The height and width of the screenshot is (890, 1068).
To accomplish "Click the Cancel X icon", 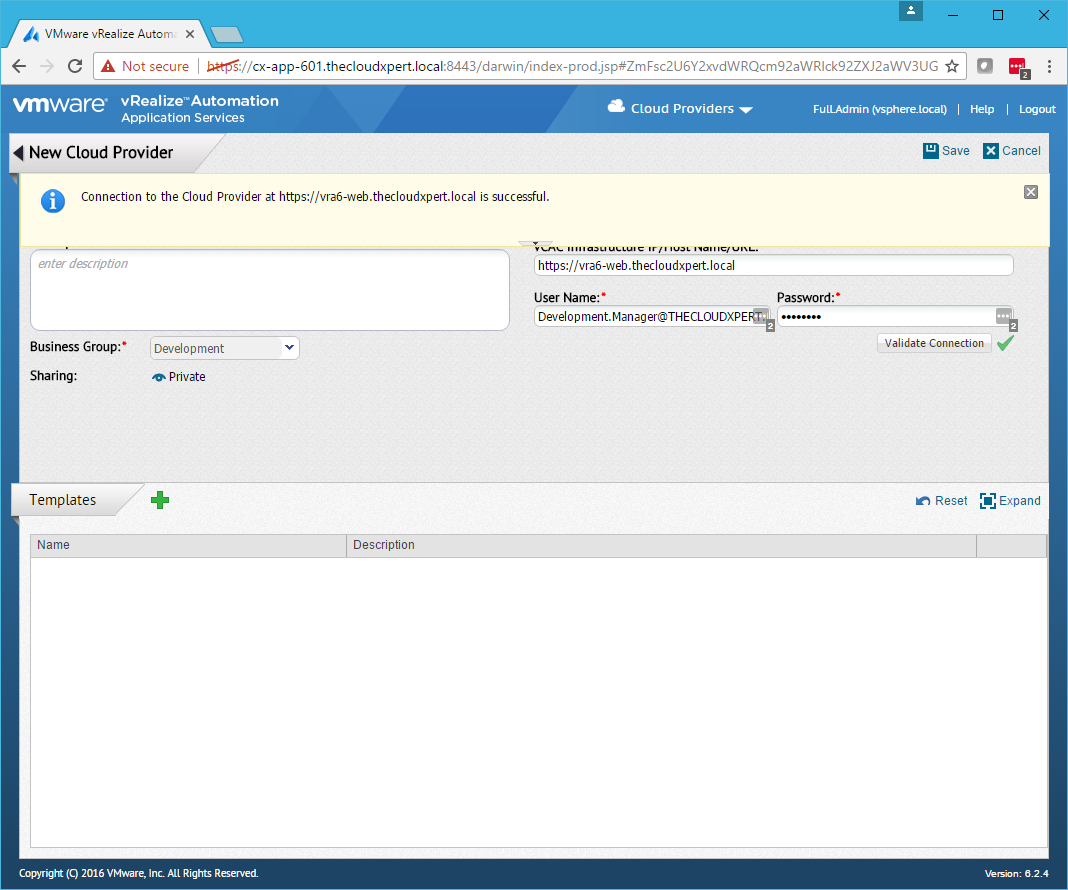I will click(990, 150).
